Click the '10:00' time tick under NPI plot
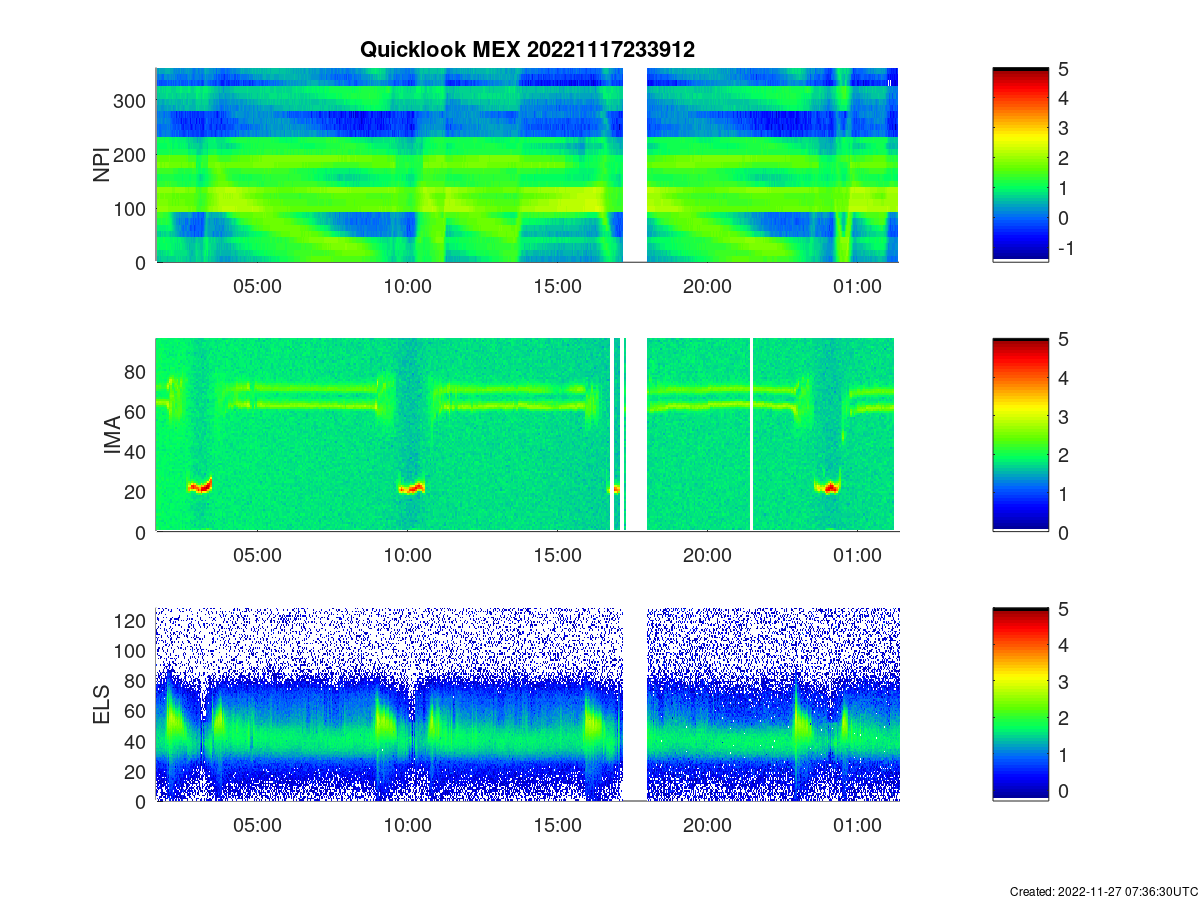This screenshot has width=1200, height=900. click(407, 285)
